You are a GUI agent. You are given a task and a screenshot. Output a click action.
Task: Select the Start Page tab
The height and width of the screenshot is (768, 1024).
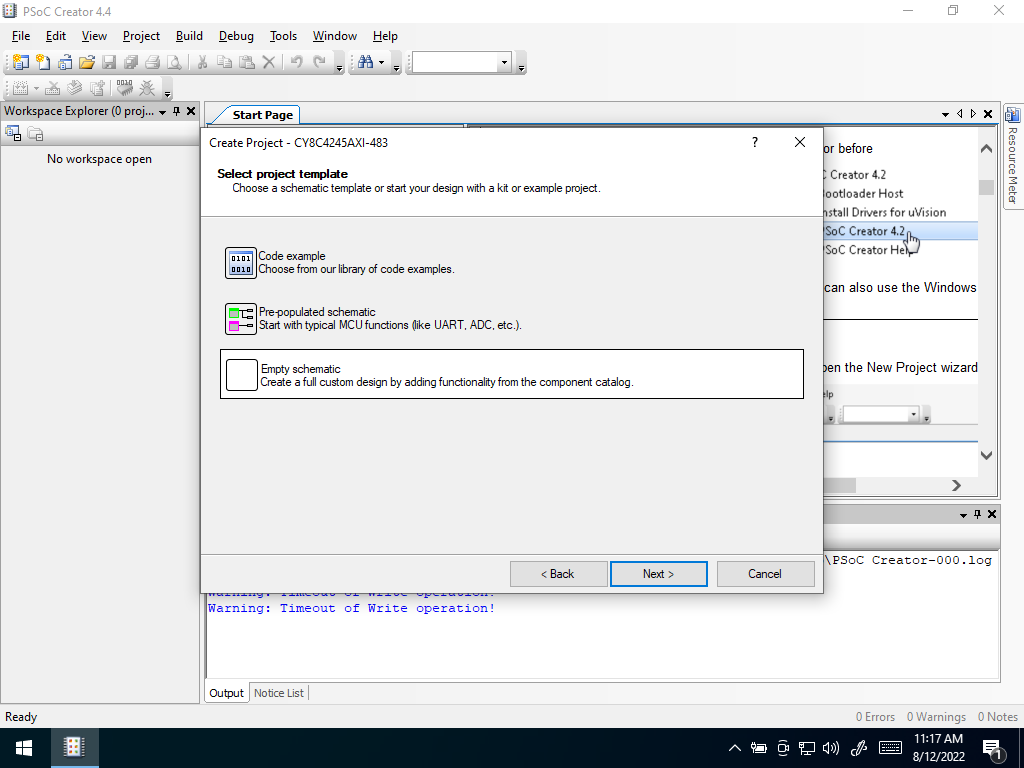click(x=263, y=115)
